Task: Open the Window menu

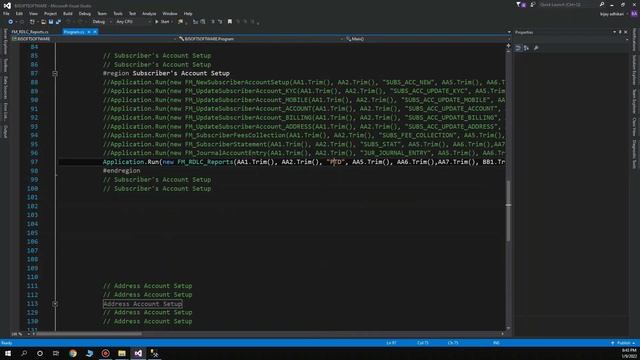Action: [170, 13]
